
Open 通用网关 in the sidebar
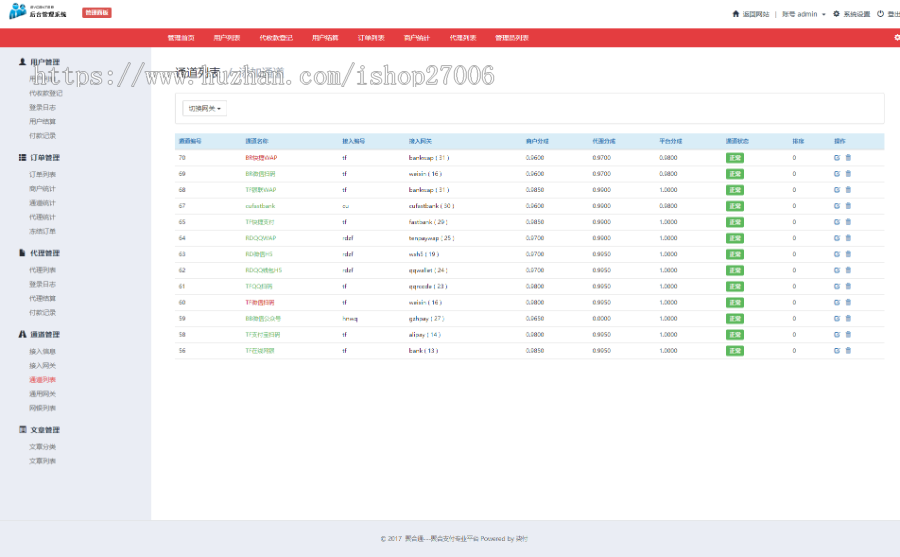[x=42, y=394]
